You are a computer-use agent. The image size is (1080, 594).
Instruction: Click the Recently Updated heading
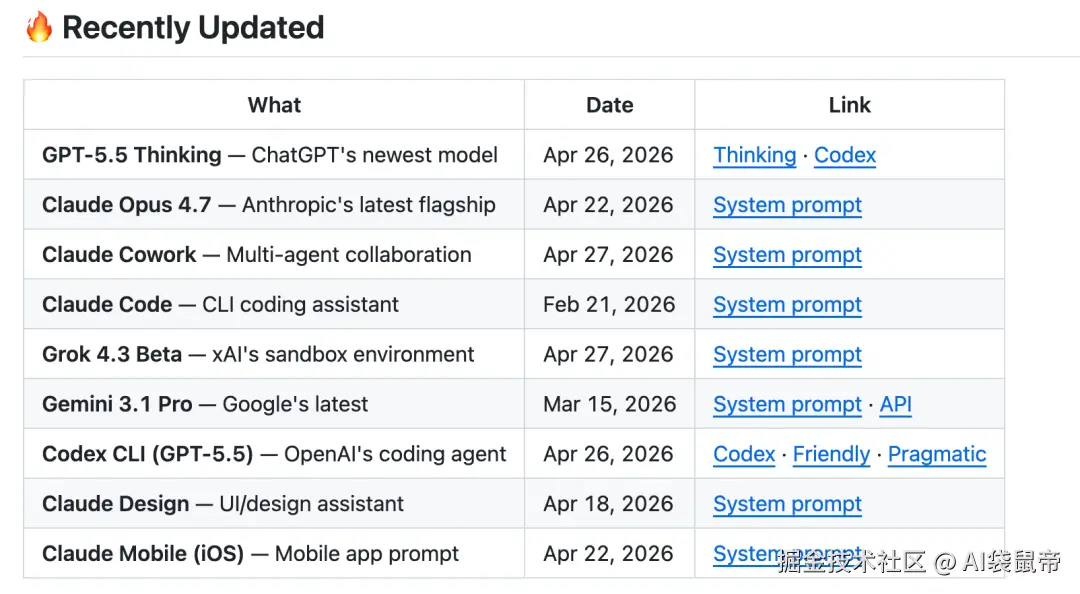193,28
